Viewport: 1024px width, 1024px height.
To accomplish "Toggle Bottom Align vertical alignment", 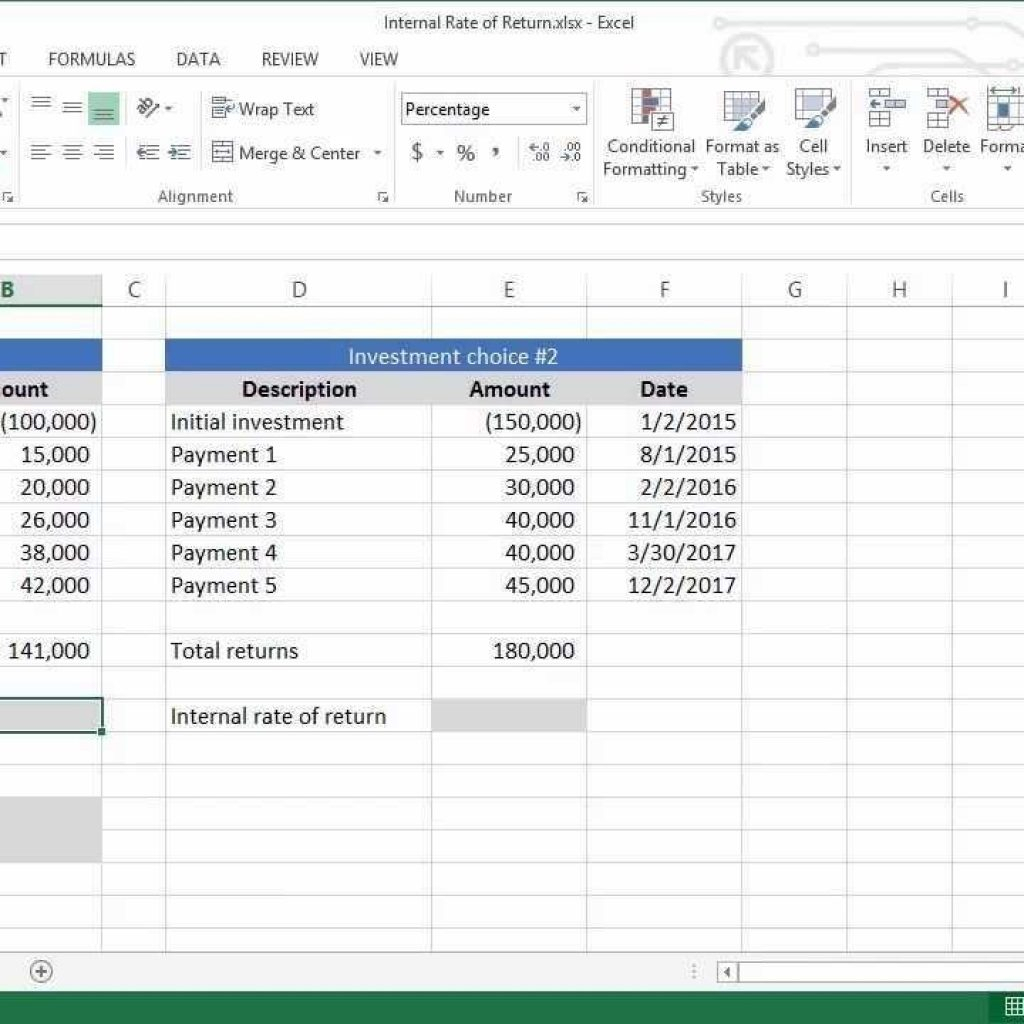I will pos(103,109).
